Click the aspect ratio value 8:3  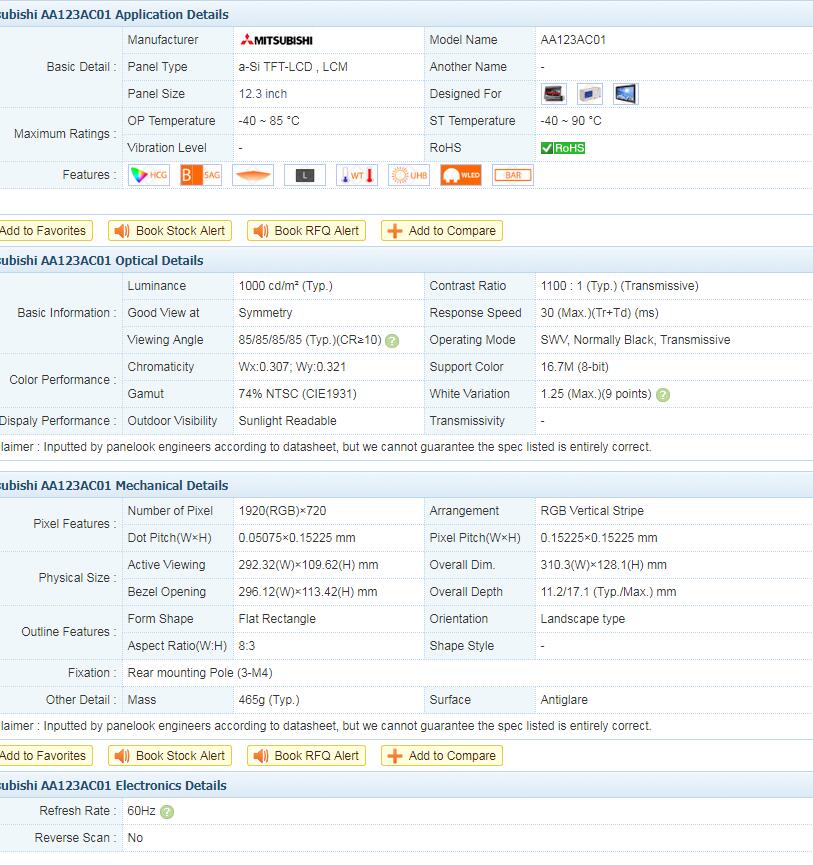click(x=247, y=646)
